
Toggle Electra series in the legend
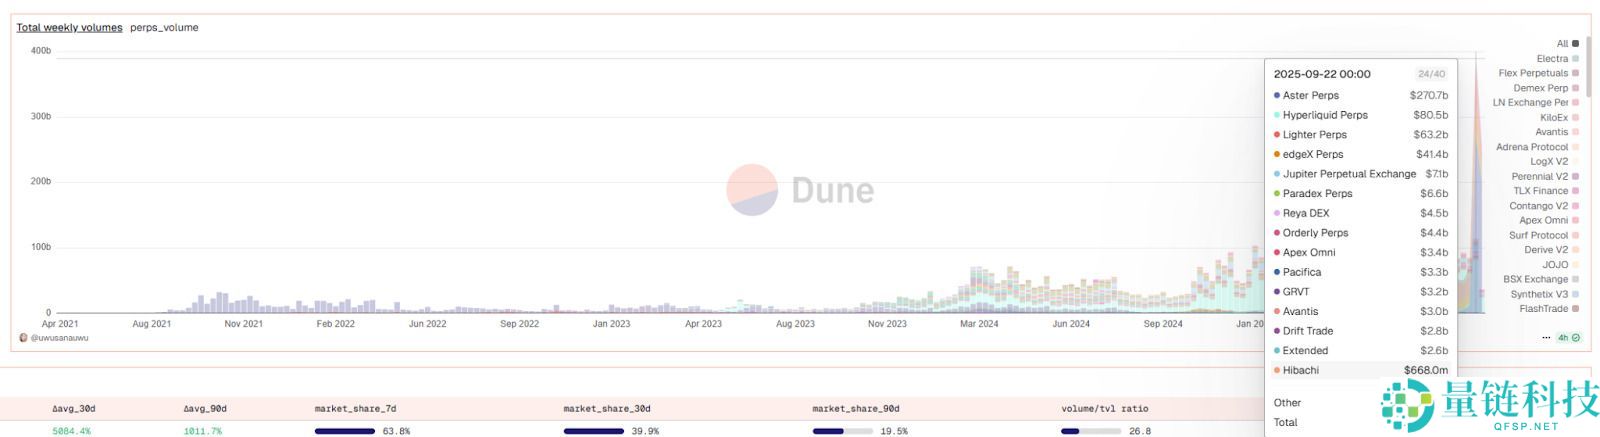tap(1557, 59)
